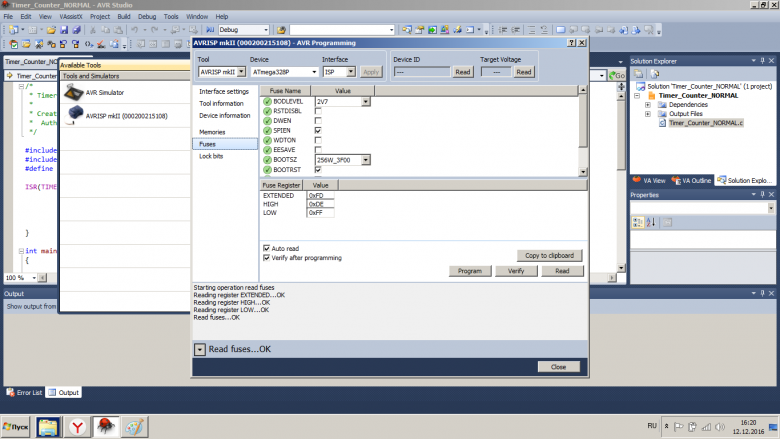Viewport: 780px width, 439px height.
Task: Click the Redo arrow icon
Action: pyautogui.click(x=154, y=30)
